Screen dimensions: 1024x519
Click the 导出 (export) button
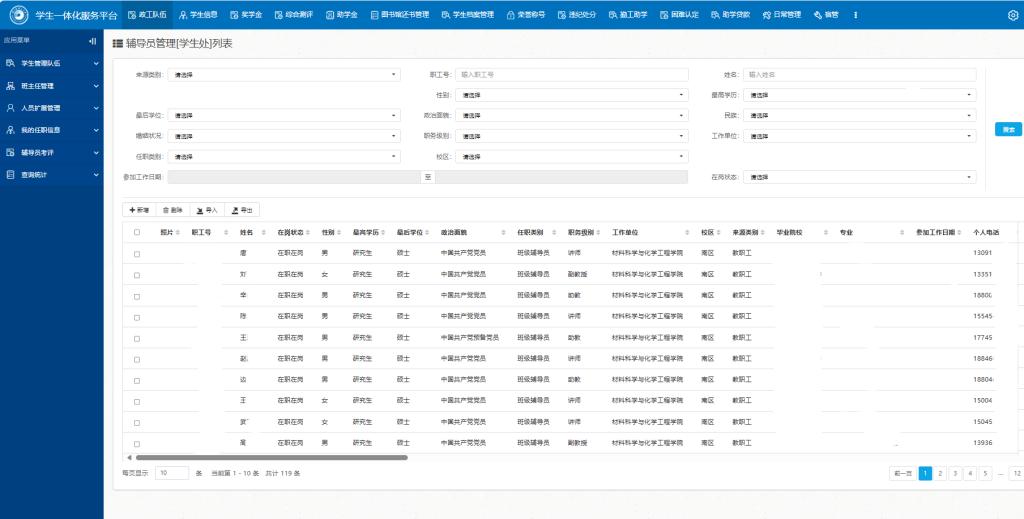pyautogui.click(x=241, y=210)
